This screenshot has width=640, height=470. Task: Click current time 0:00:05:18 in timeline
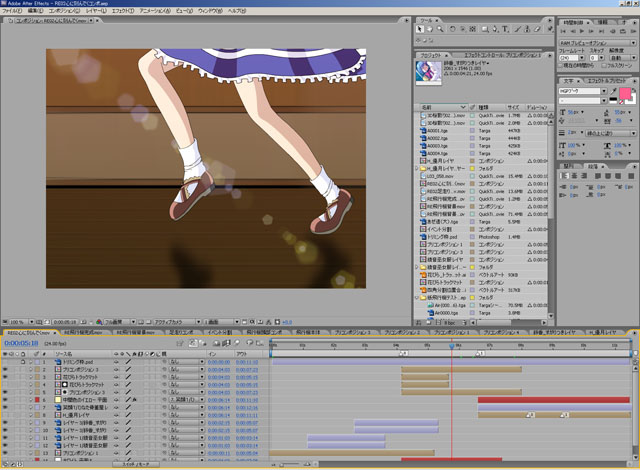pos(21,344)
